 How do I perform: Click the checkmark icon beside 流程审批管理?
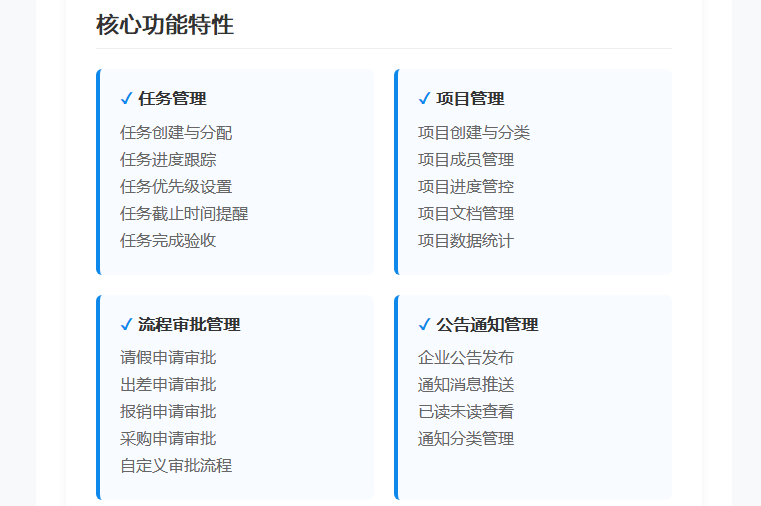pyautogui.click(x=126, y=325)
